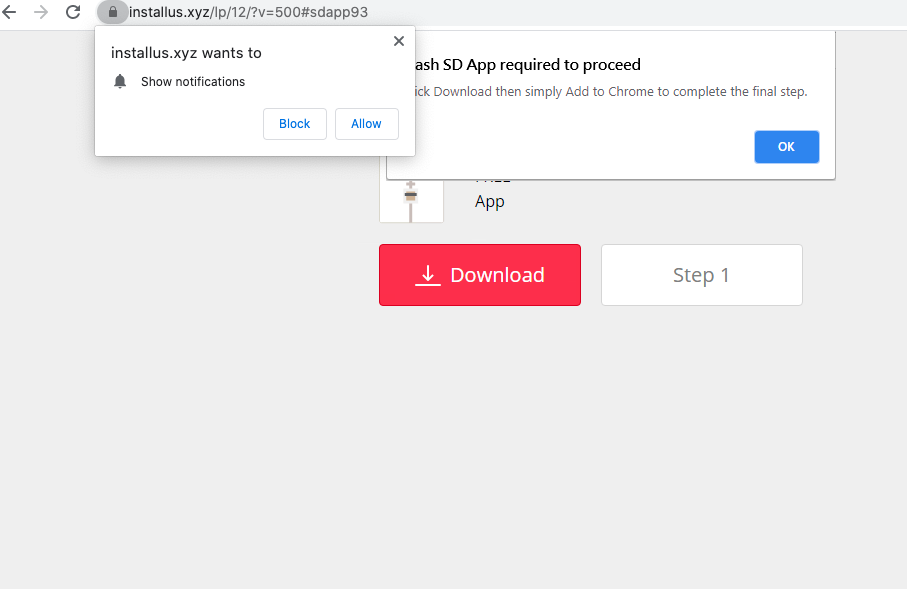This screenshot has height=589, width=907.
Task: Click the browser back arrow
Action: [x=10, y=12]
